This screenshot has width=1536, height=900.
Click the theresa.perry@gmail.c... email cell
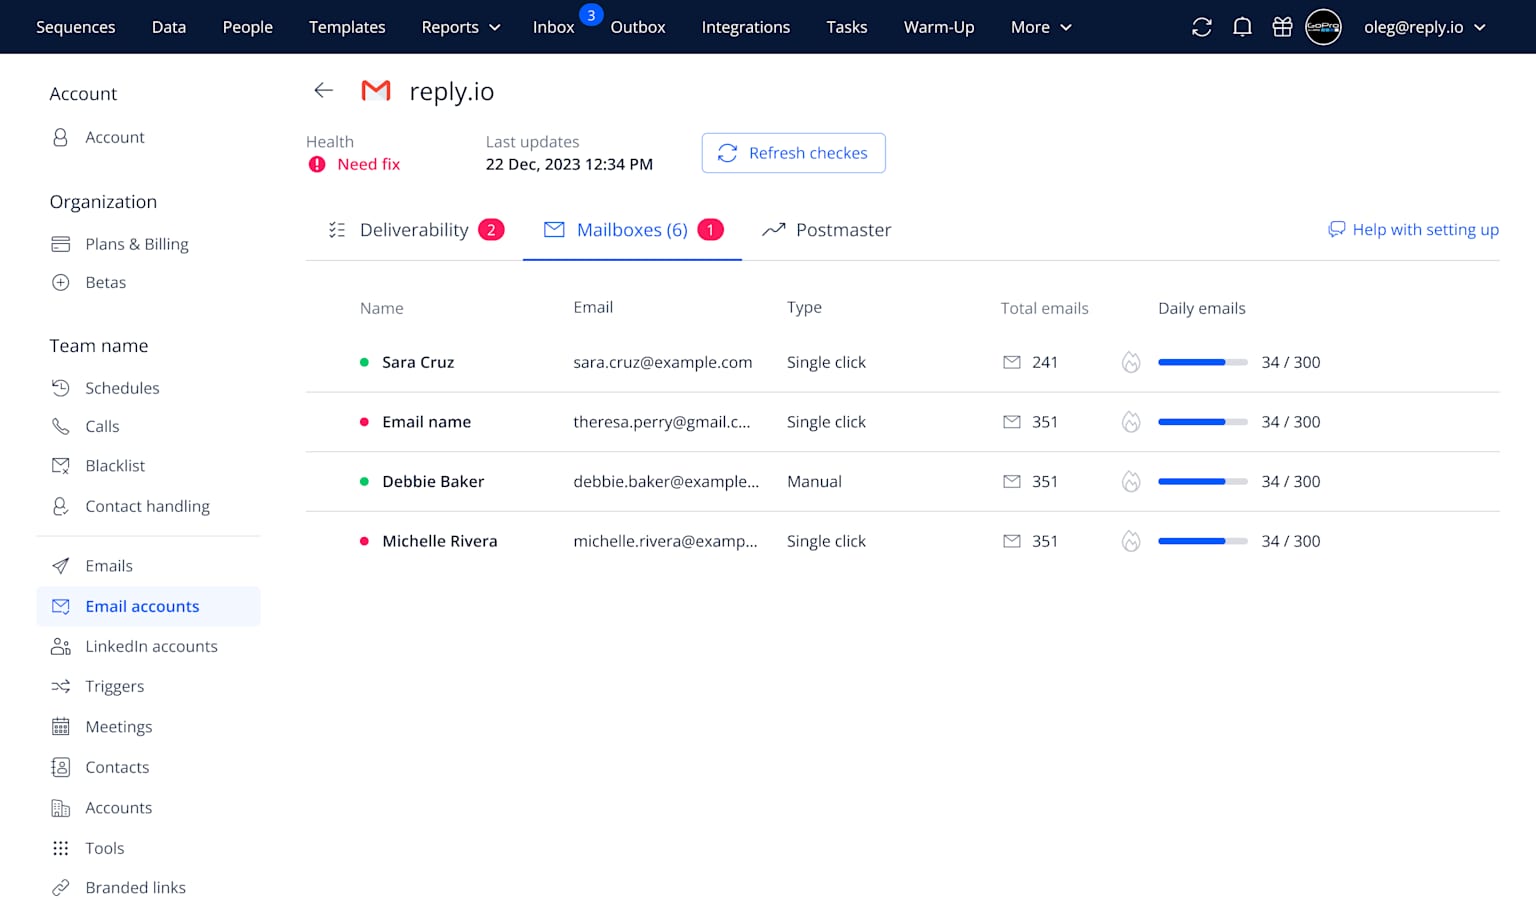click(x=662, y=422)
